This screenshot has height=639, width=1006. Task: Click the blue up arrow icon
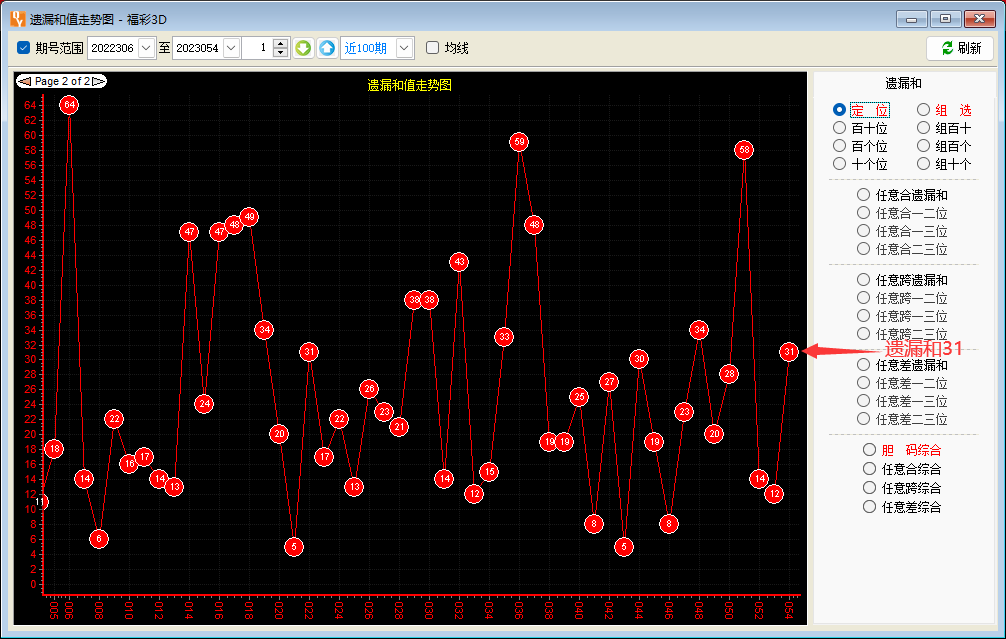click(327, 48)
